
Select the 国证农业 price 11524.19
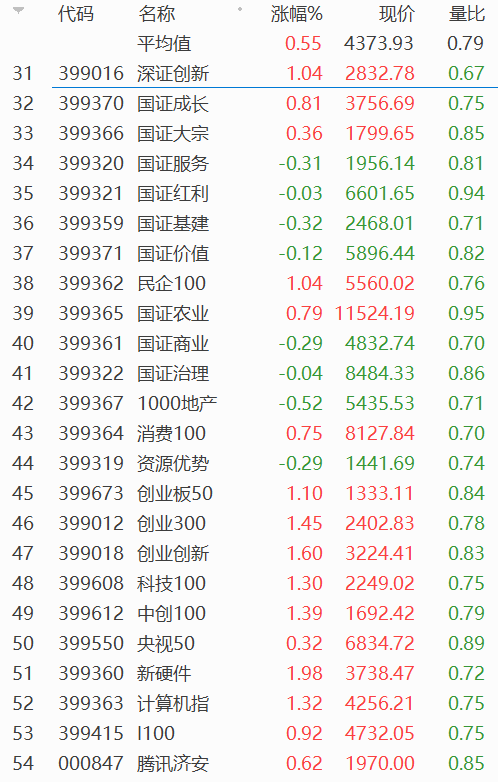point(374,313)
